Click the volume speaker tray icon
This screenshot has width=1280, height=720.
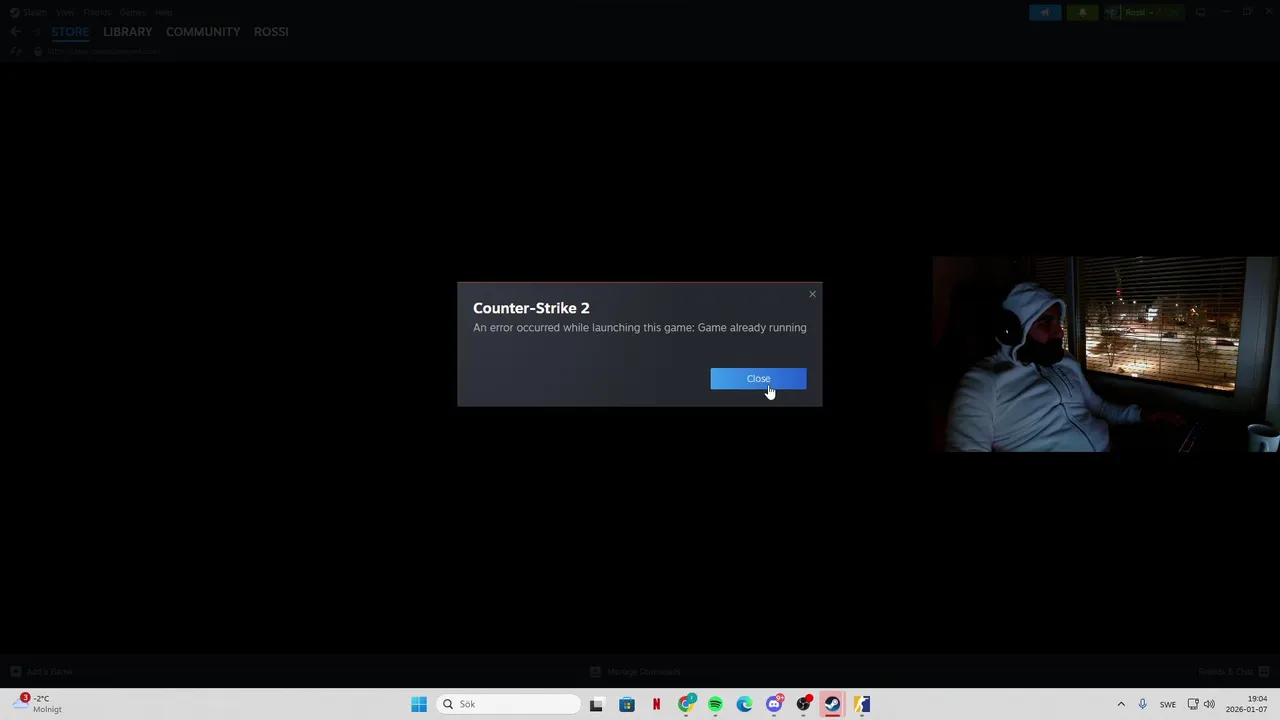[x=1209, y=704]
